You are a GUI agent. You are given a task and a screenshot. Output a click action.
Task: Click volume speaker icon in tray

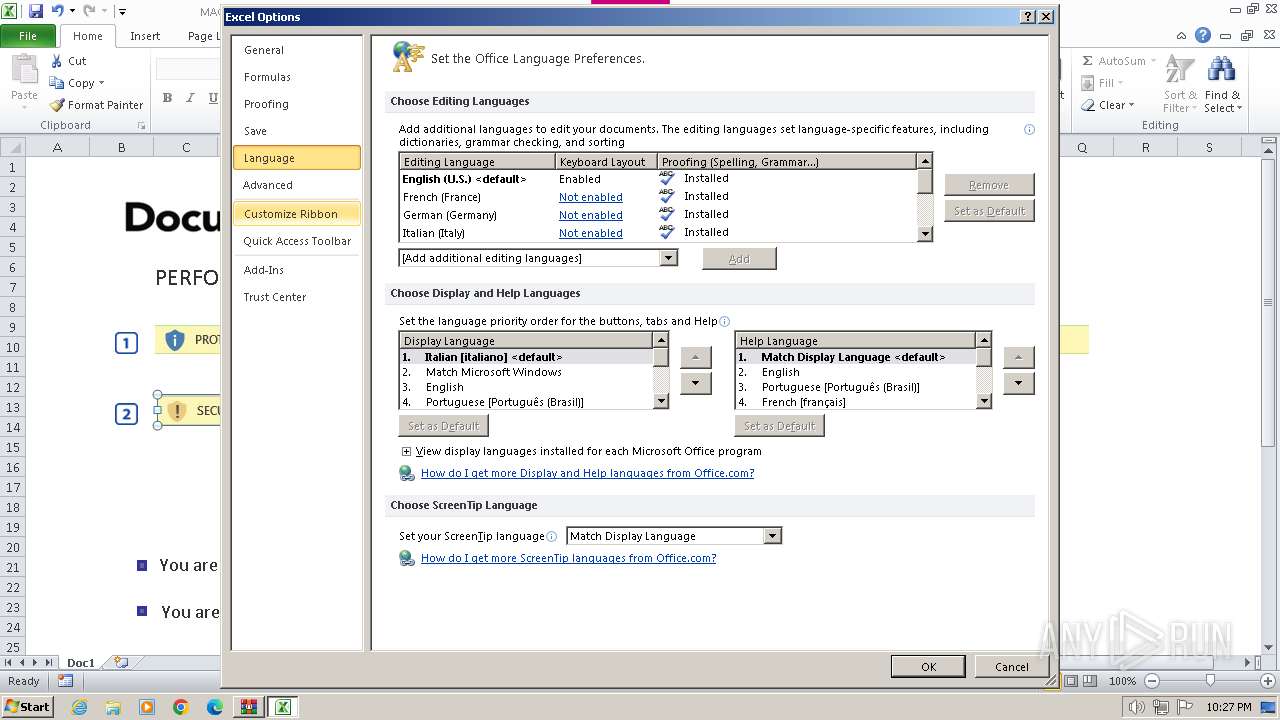1137,707
